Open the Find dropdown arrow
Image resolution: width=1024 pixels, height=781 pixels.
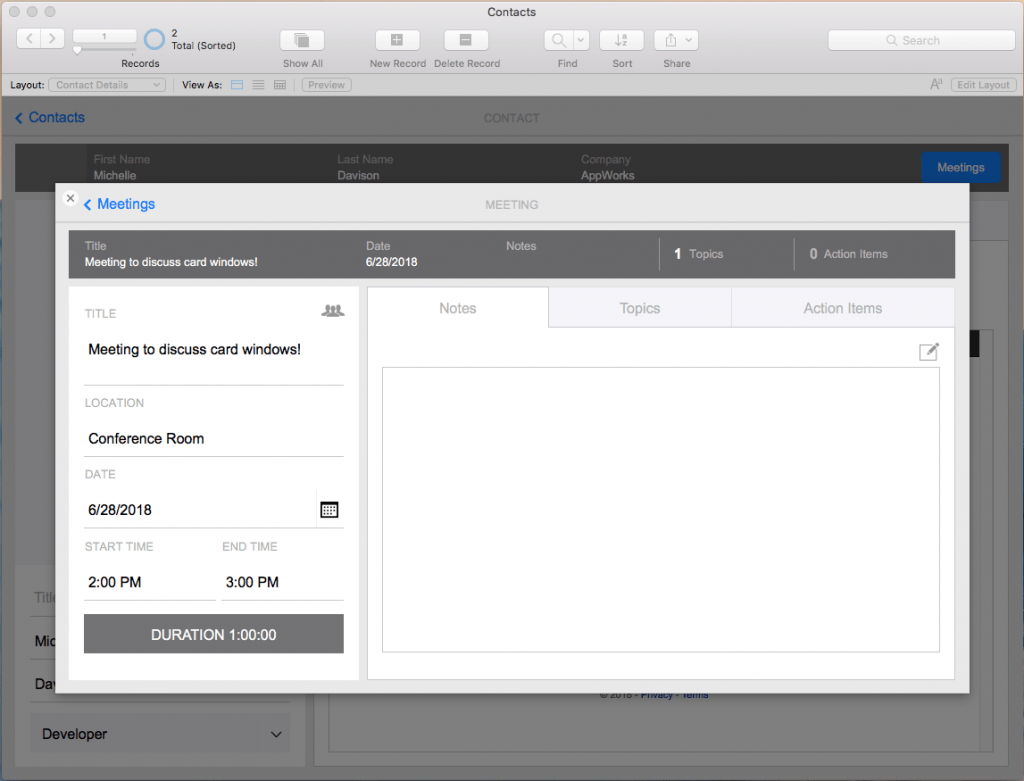tap(581, 40)
